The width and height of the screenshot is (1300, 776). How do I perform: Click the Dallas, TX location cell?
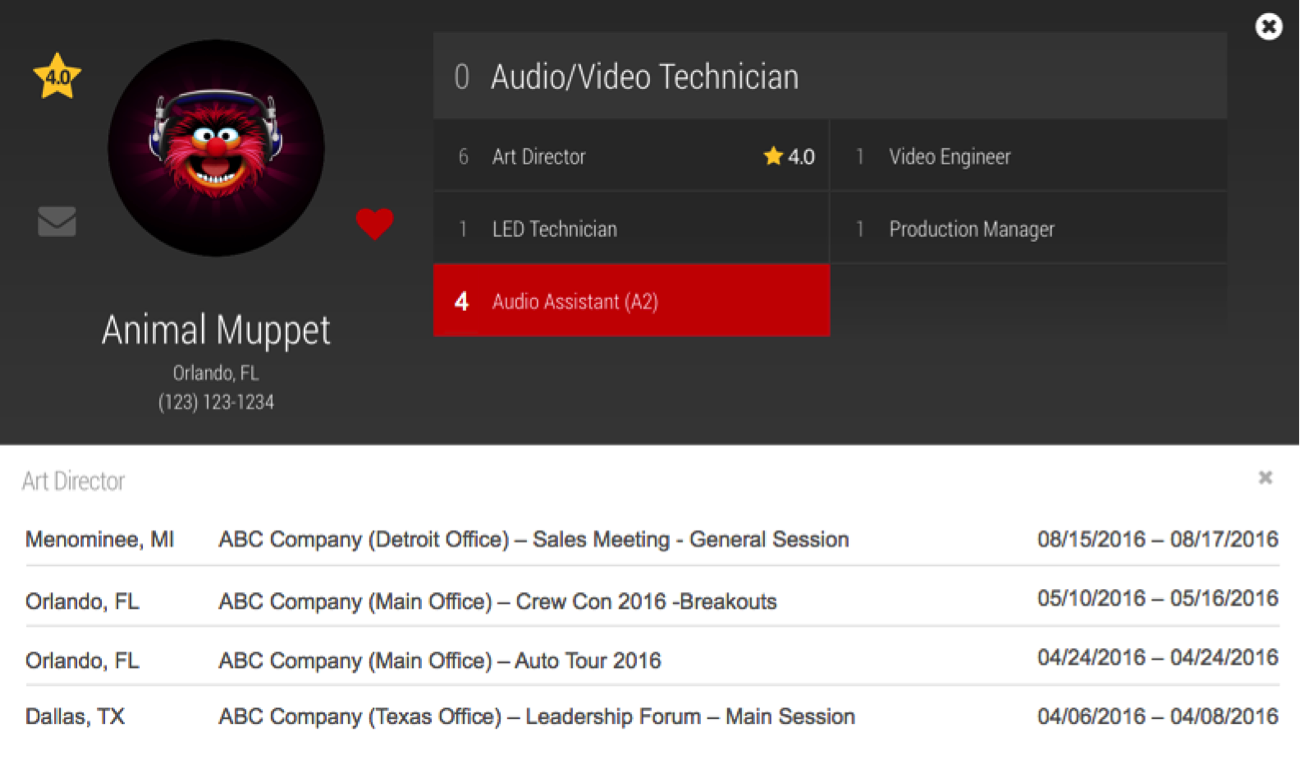(x=75, y=717)
